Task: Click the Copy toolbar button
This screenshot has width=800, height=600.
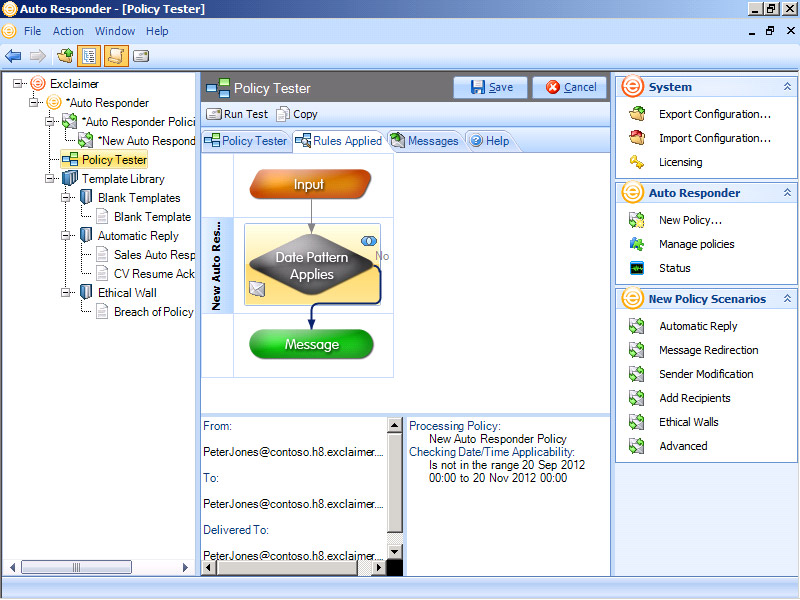Action: (x=297, y=114)
